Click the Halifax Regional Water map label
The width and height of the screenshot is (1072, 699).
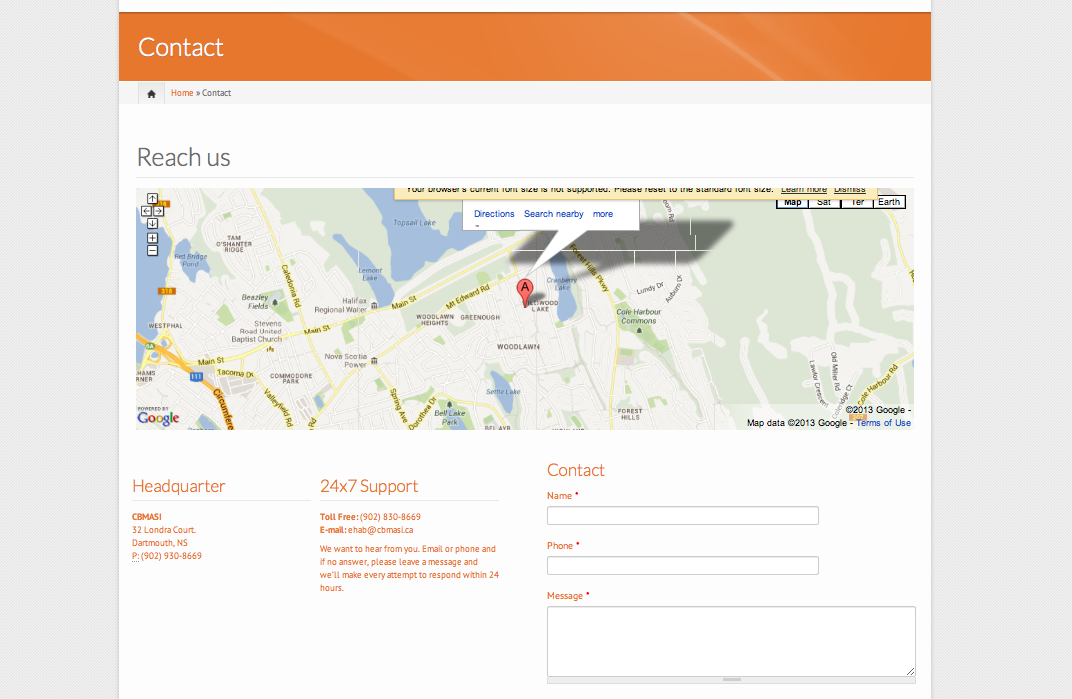click(340, 305)
